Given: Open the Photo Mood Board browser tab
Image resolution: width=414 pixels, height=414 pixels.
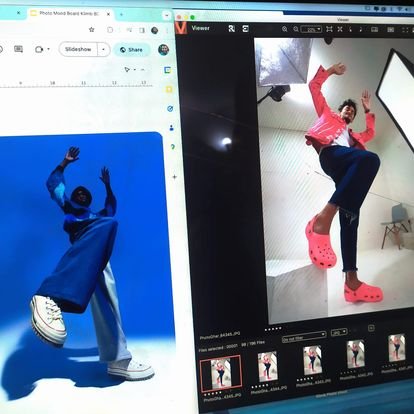Looking at the screenshot, I should pyautogui.click(x=70, y=13).
